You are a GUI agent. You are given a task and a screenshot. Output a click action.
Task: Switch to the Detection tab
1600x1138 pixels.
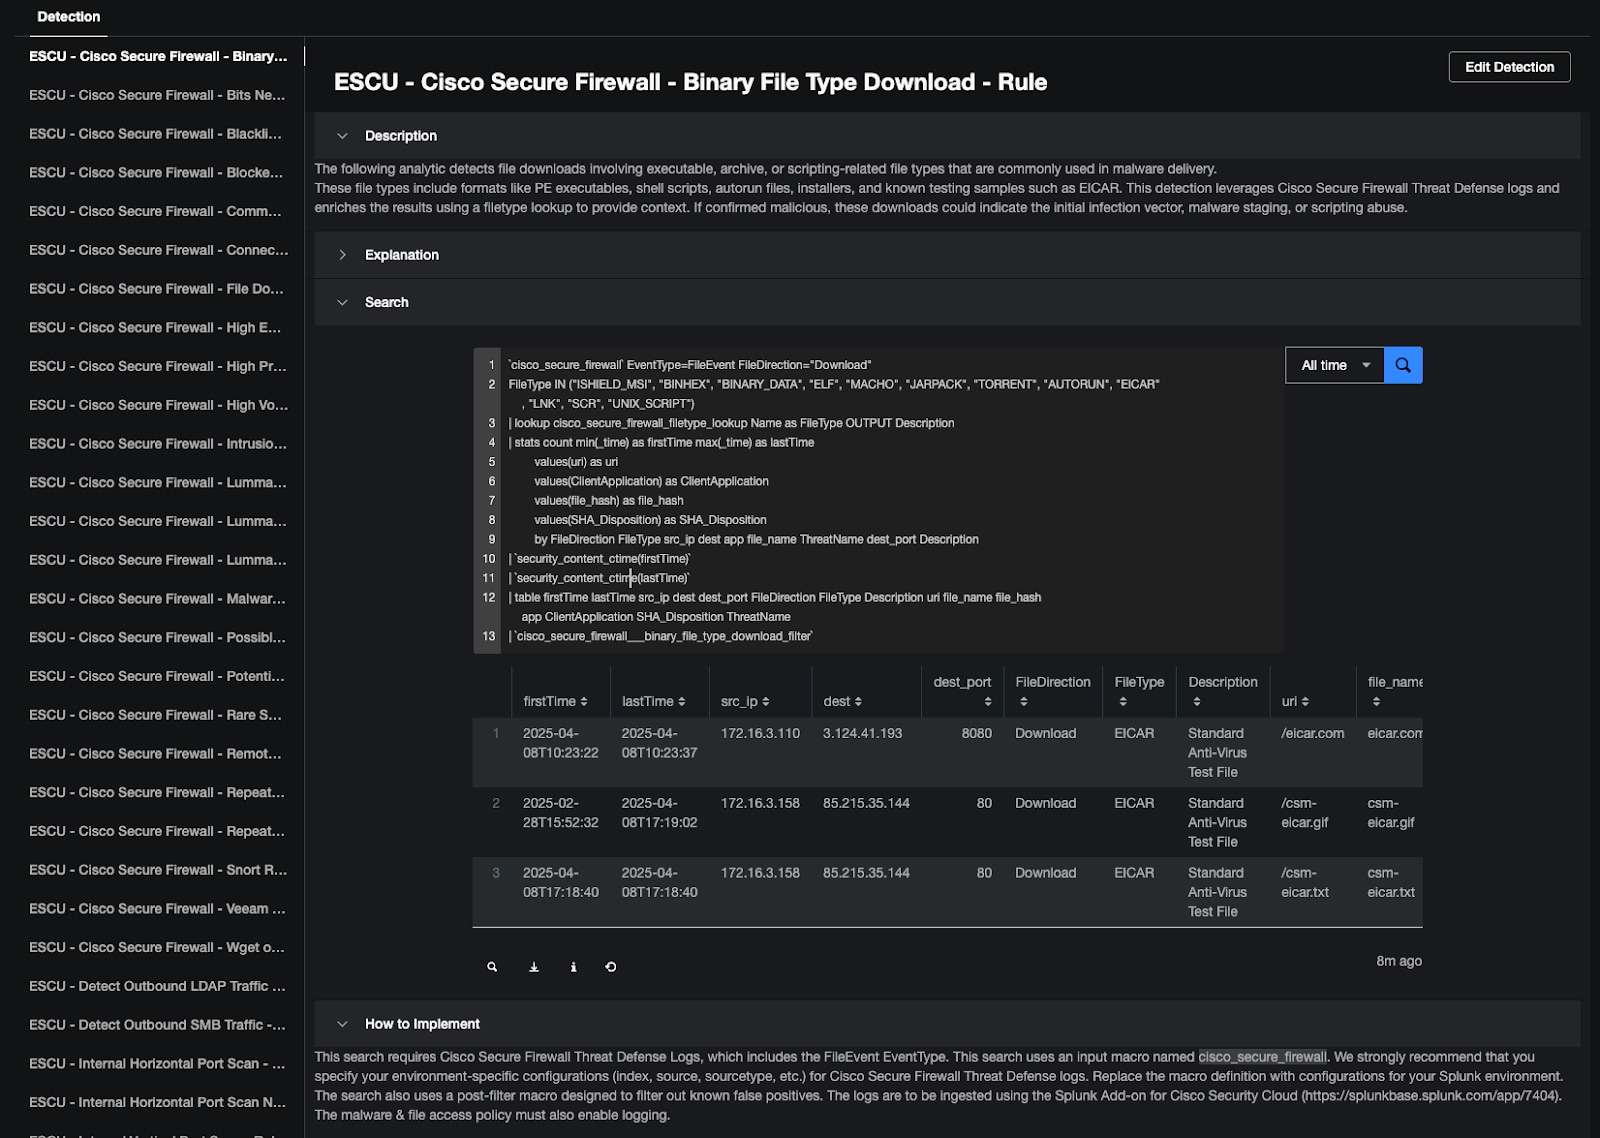click(69, 17)
